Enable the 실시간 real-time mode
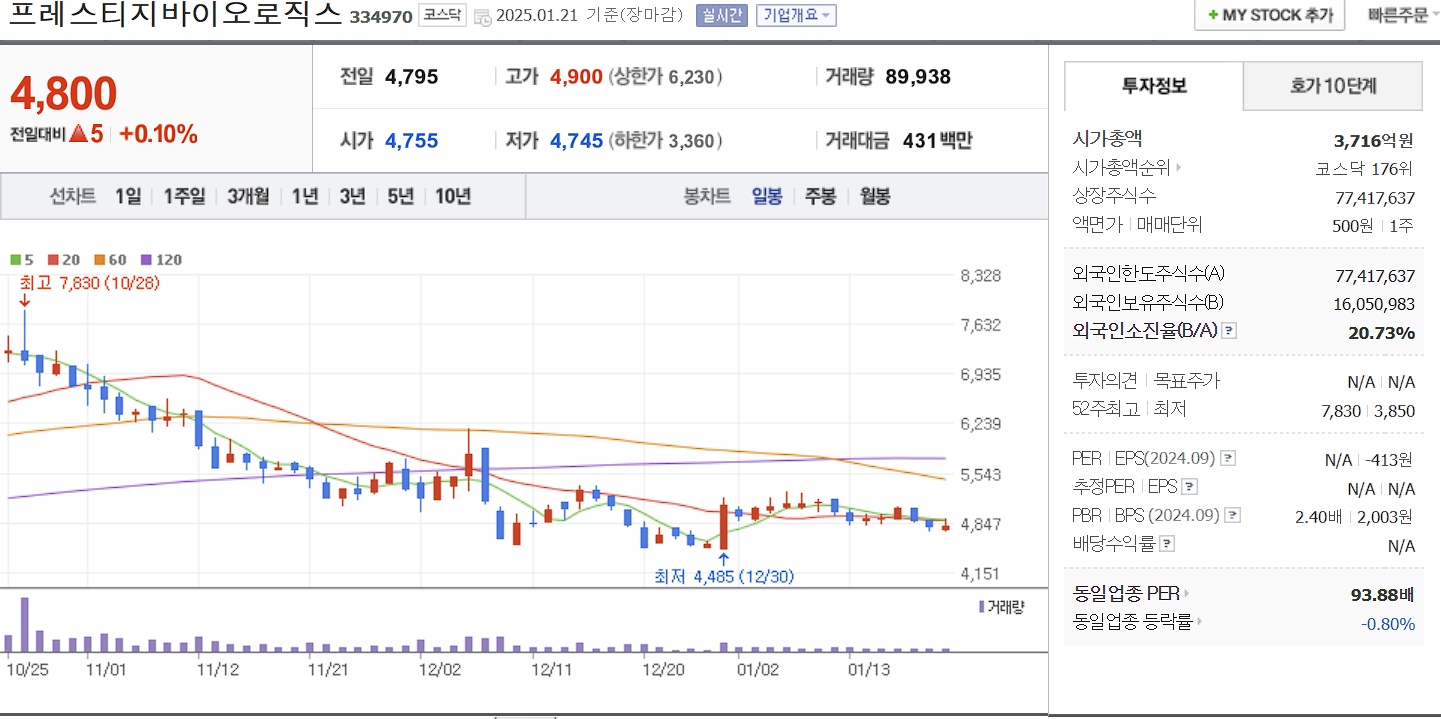Image resolution: width=1441 pixels, height=719 pixels. click(x=721, y=15)
